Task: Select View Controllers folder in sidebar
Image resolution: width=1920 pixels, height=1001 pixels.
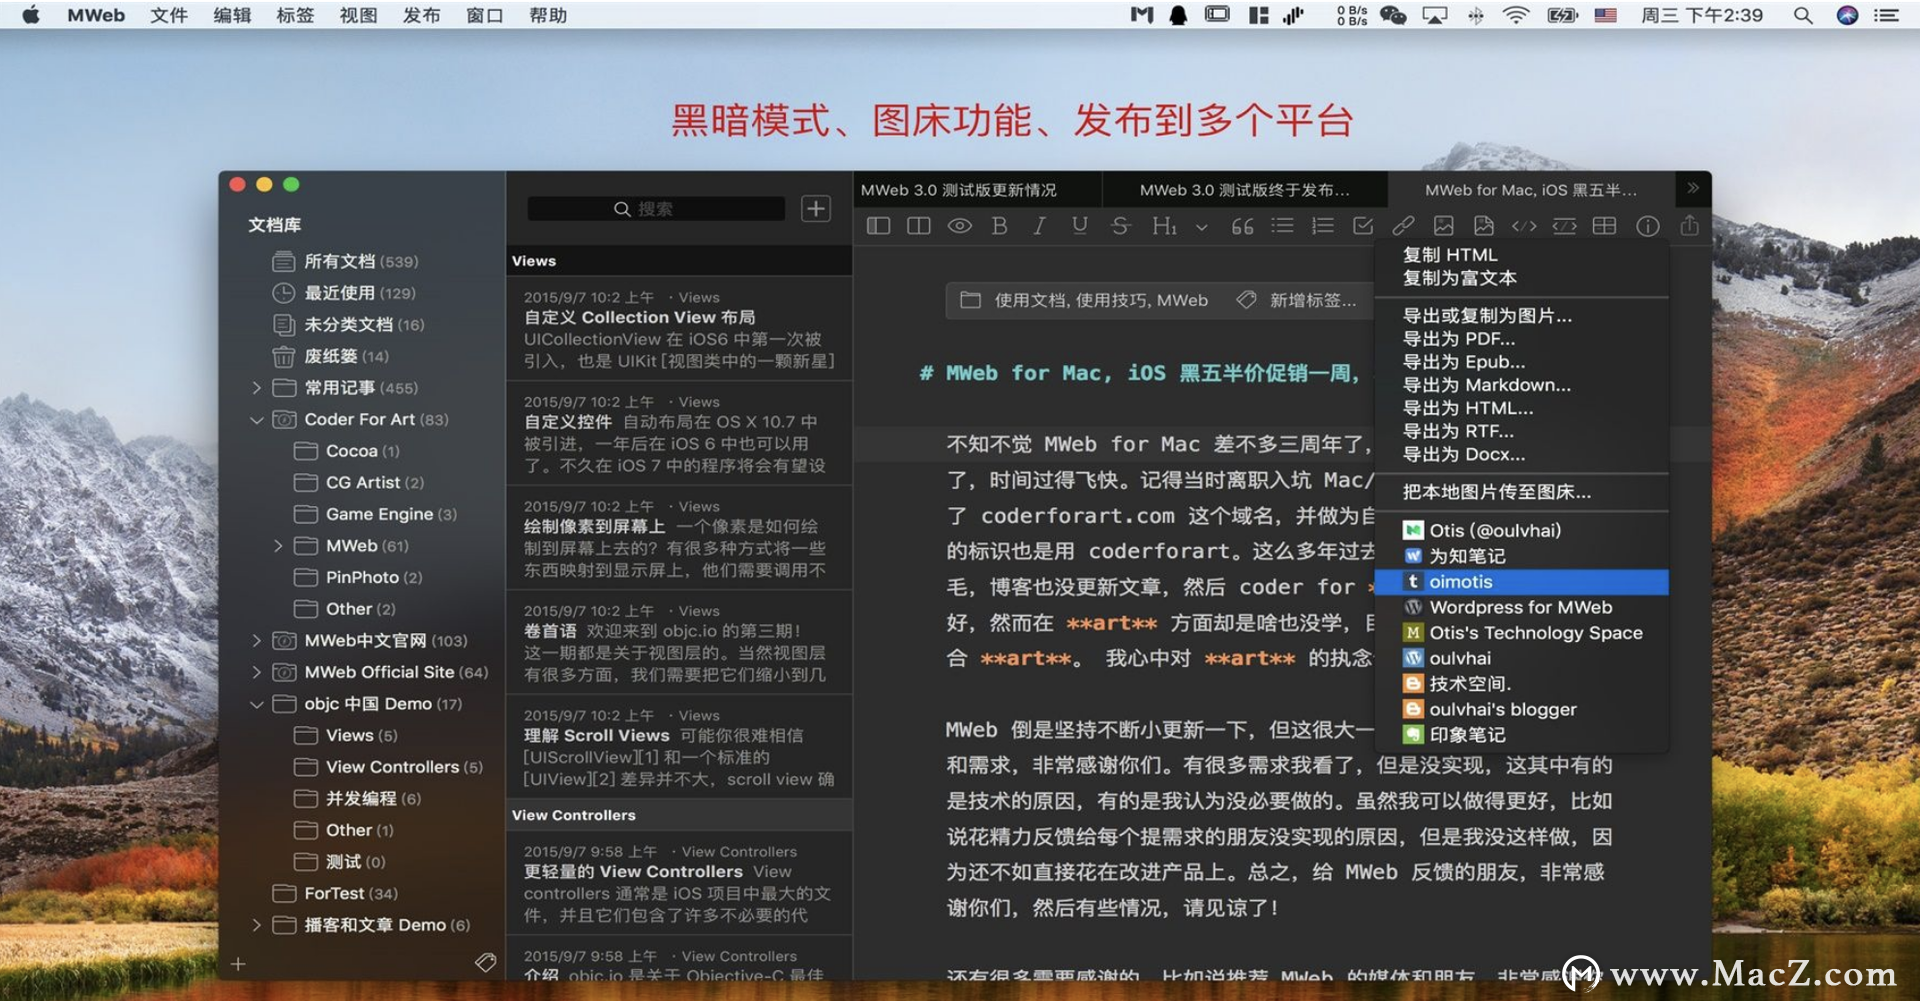Action: (x=389, y=767)
